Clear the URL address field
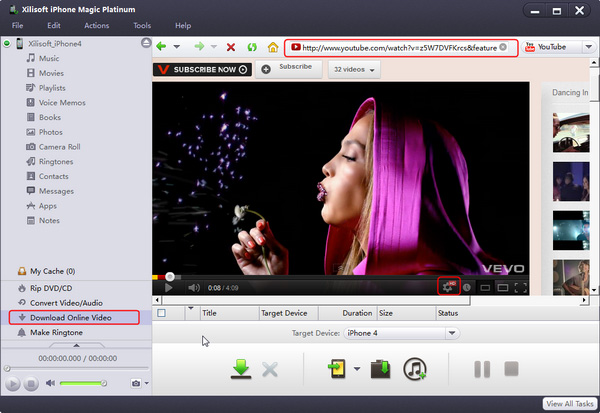Viewport: 600px width, 413px height. pyautogui.click(x=503, y=47)
